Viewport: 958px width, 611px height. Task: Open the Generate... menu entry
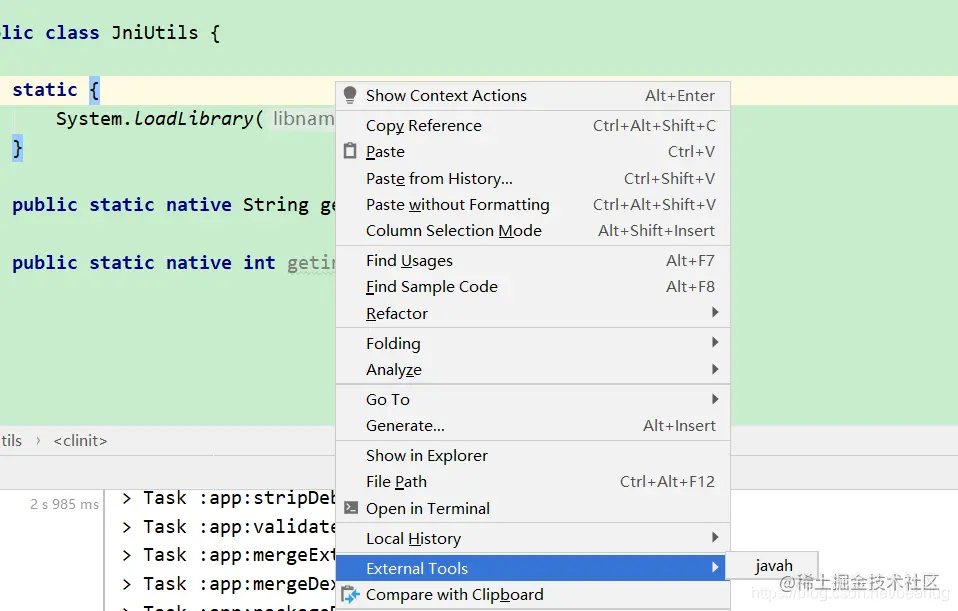[533, 425]
